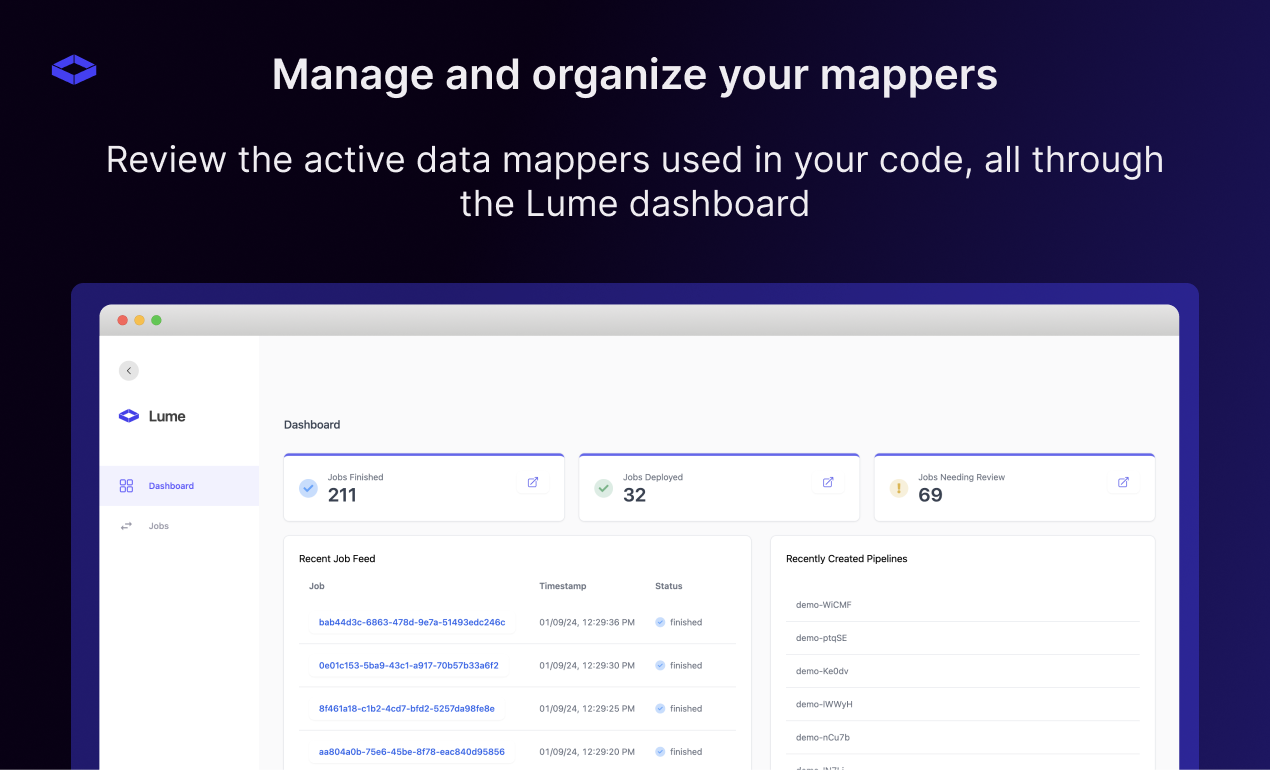Click finished status of job bab44d3c

click(x=679, y=622)
